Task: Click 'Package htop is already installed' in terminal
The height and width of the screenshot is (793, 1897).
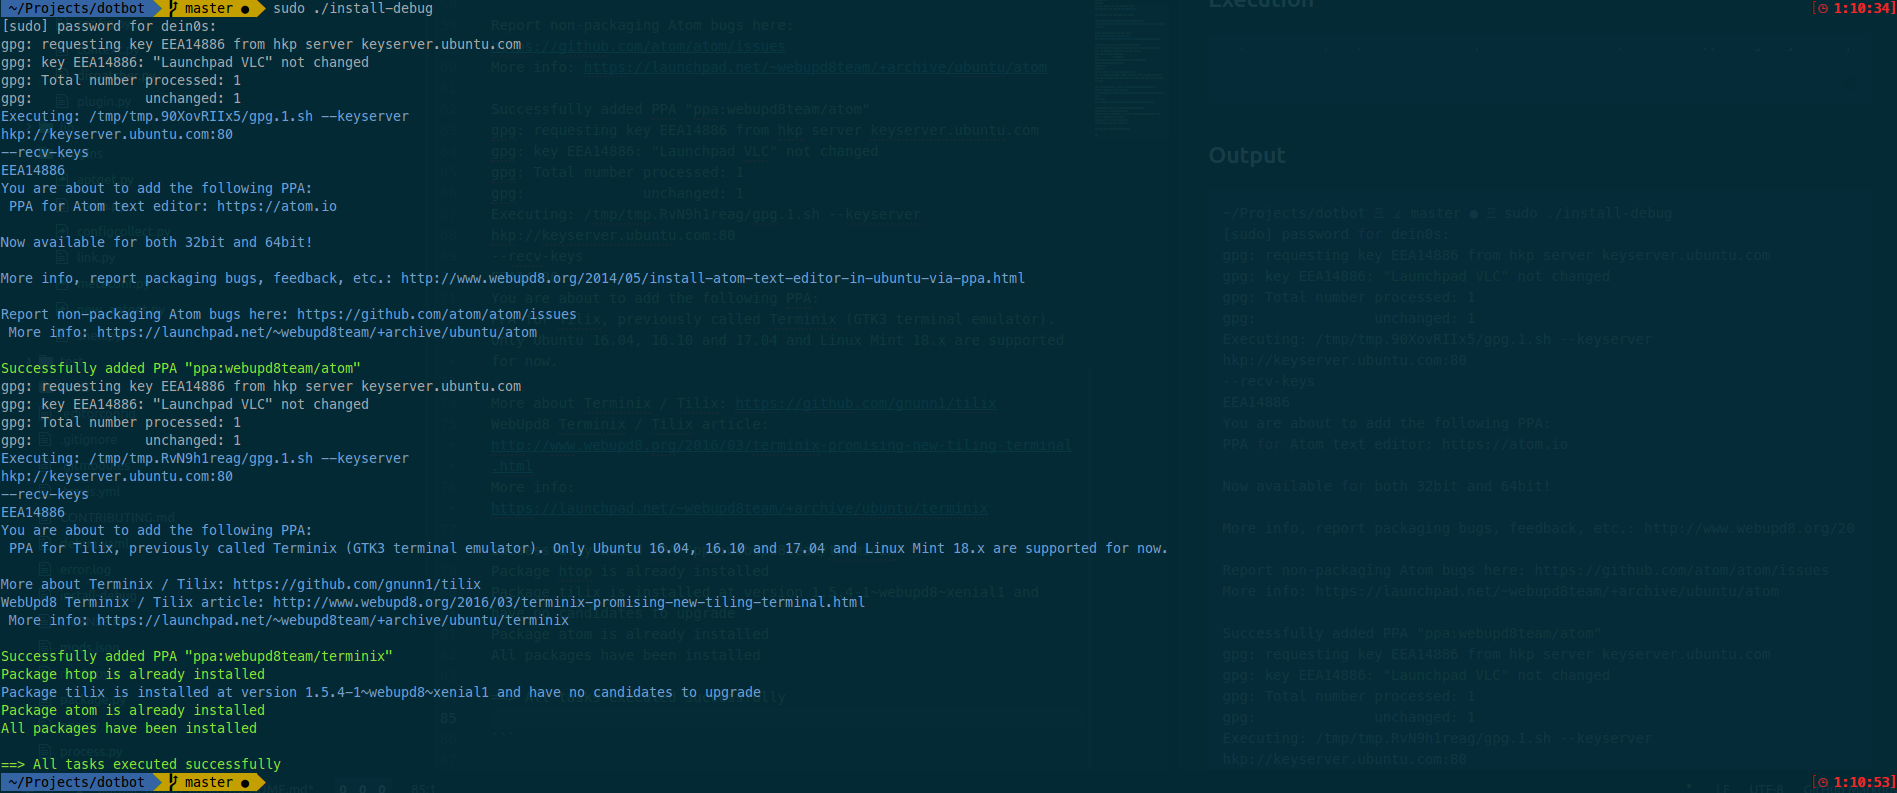Action: 133,674
